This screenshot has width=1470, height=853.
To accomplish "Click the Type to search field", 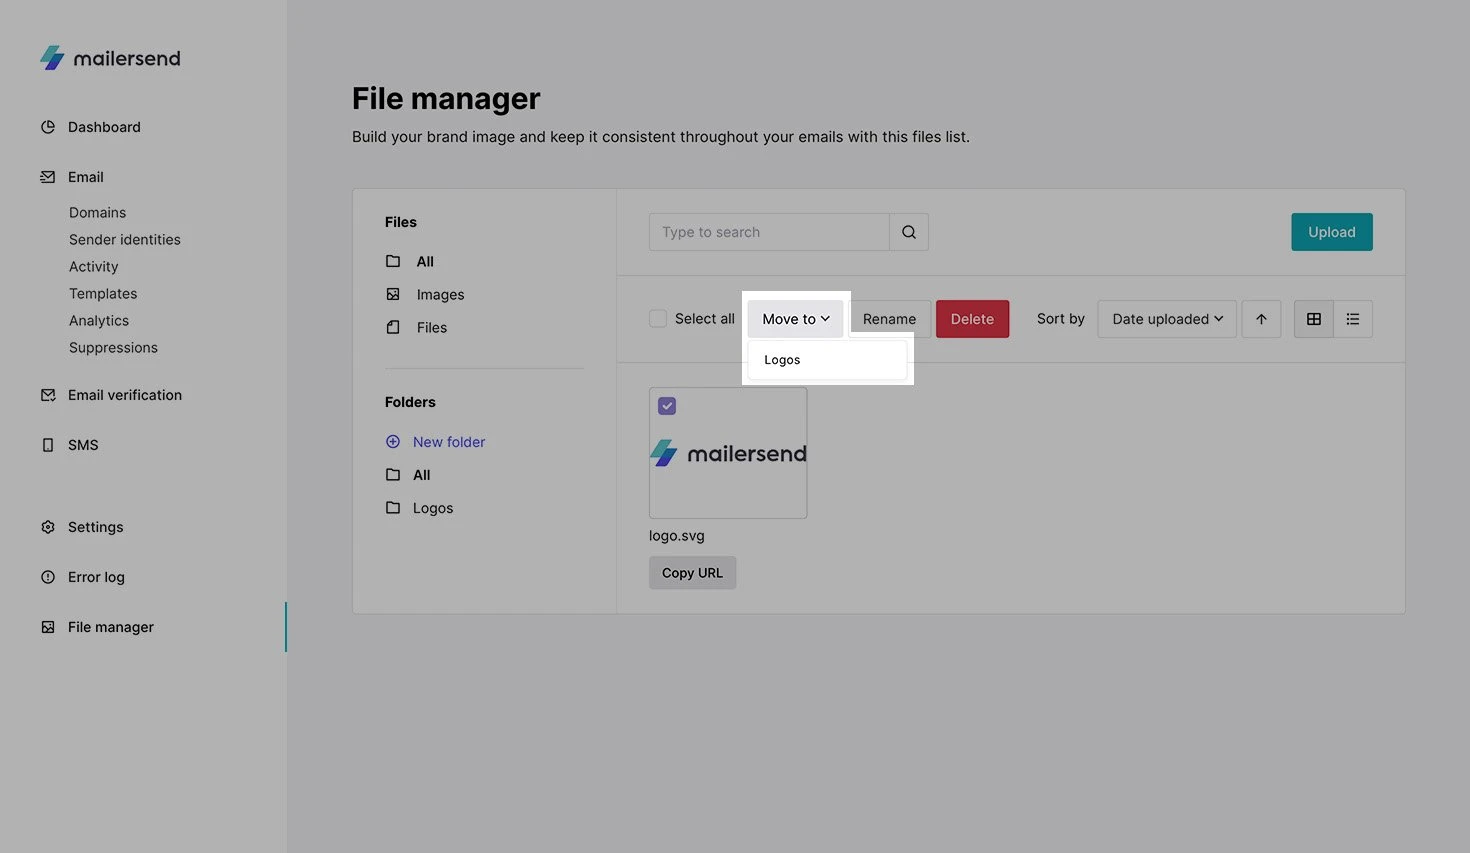I will pyautogui.click(x=768, y=232).
